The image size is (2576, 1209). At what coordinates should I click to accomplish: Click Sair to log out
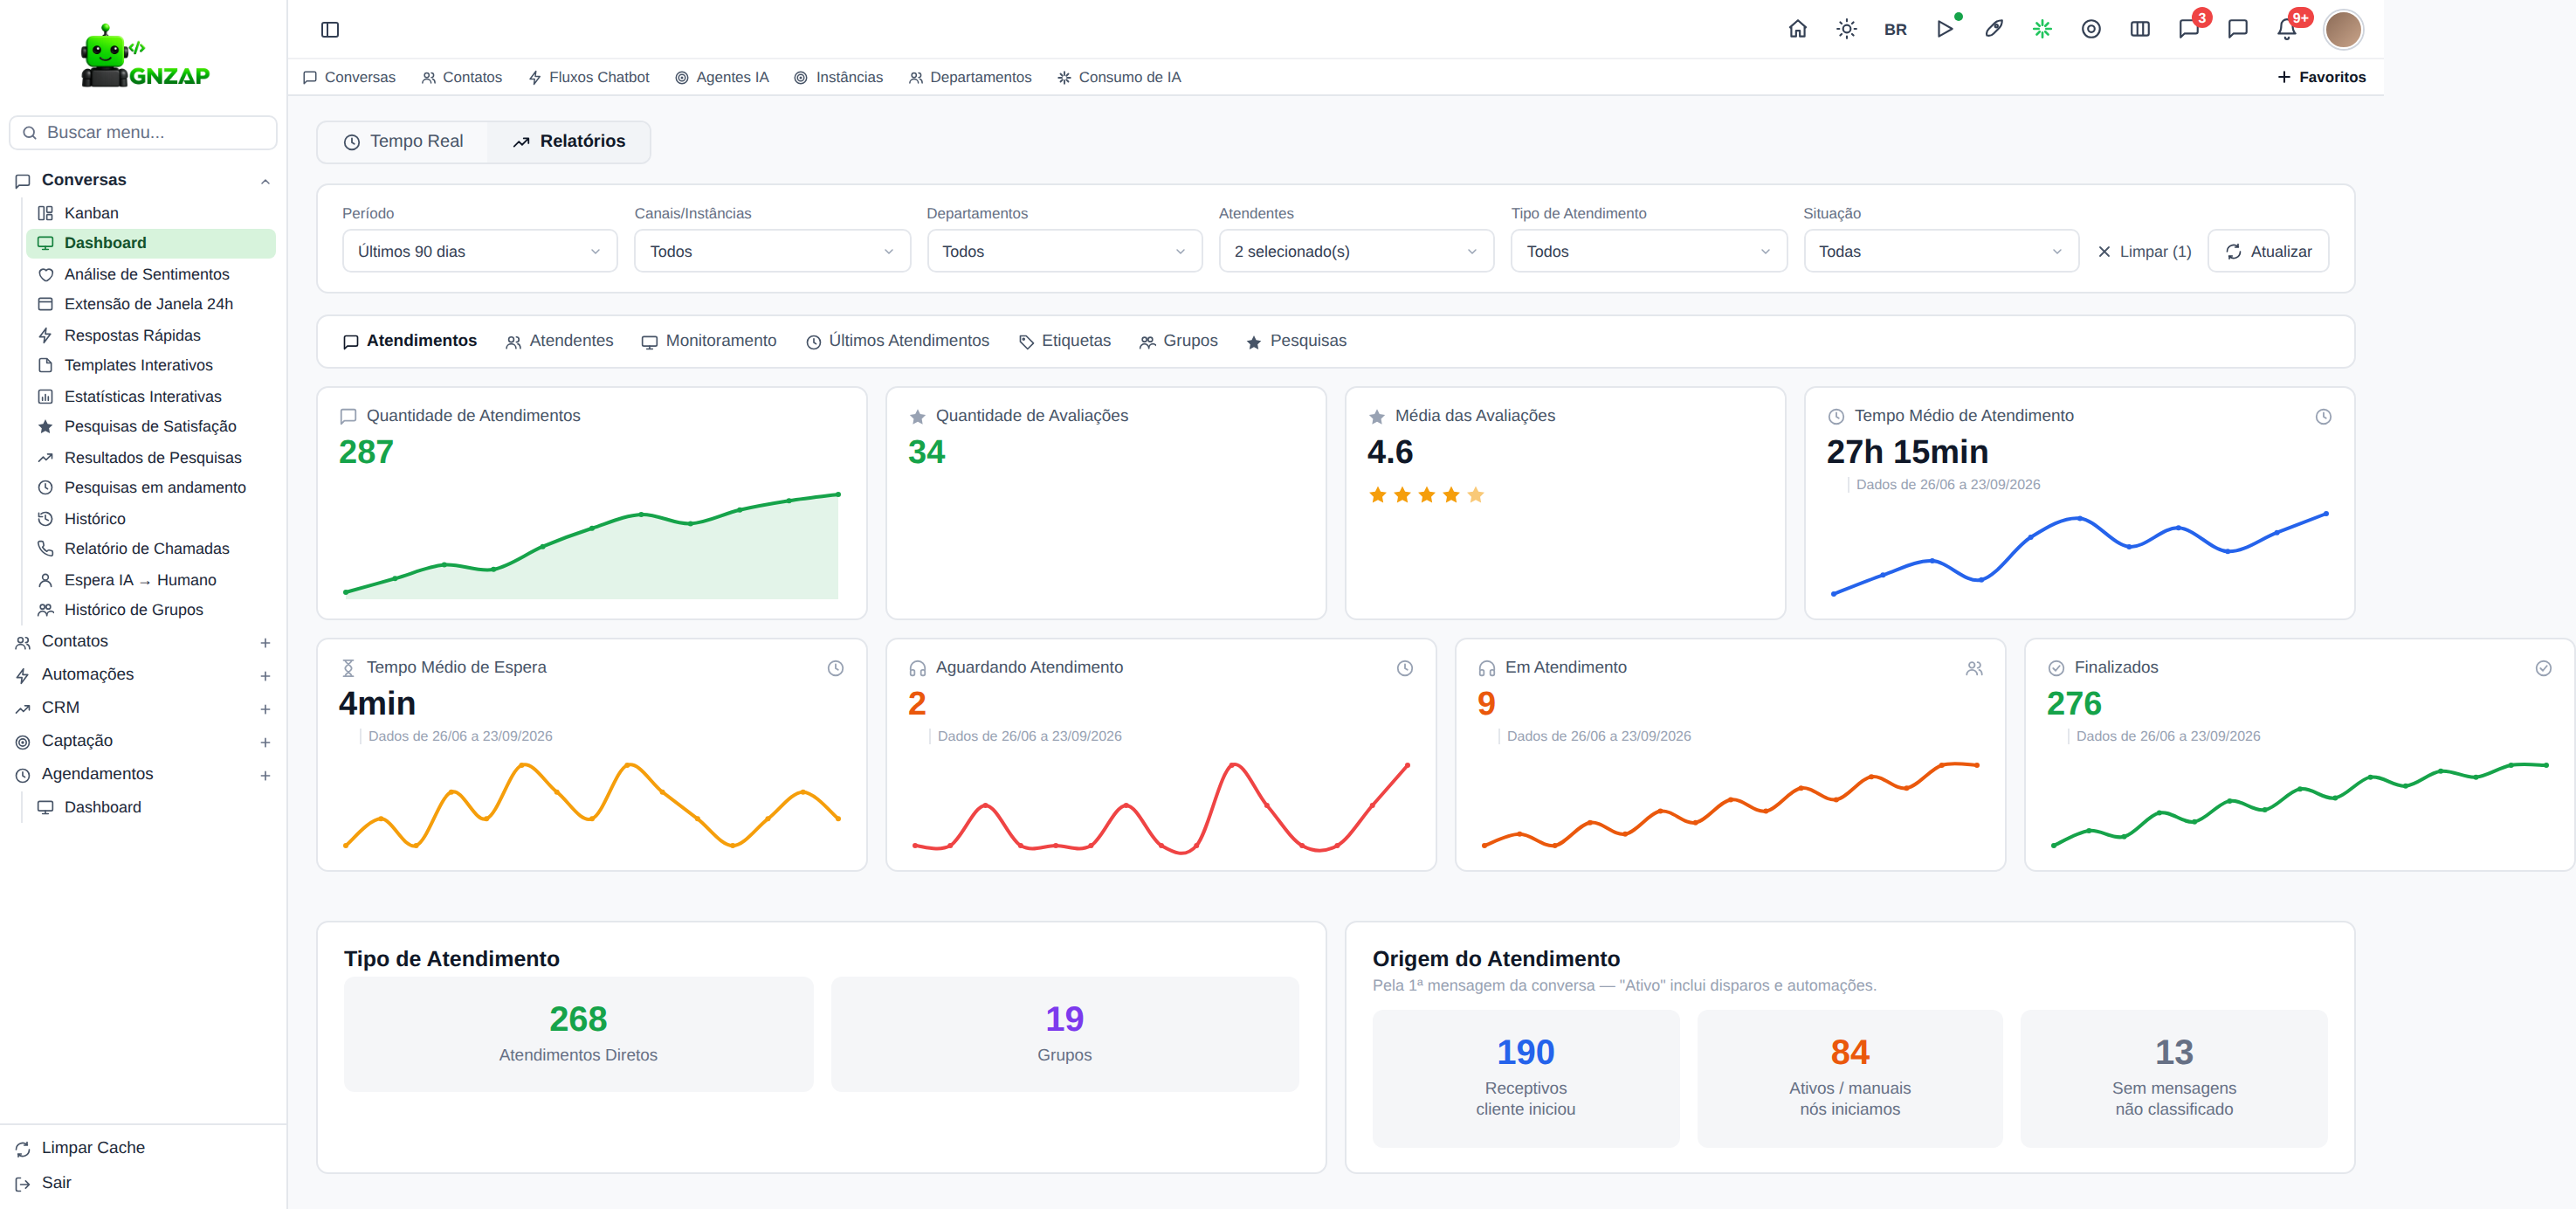[44, 1183]
